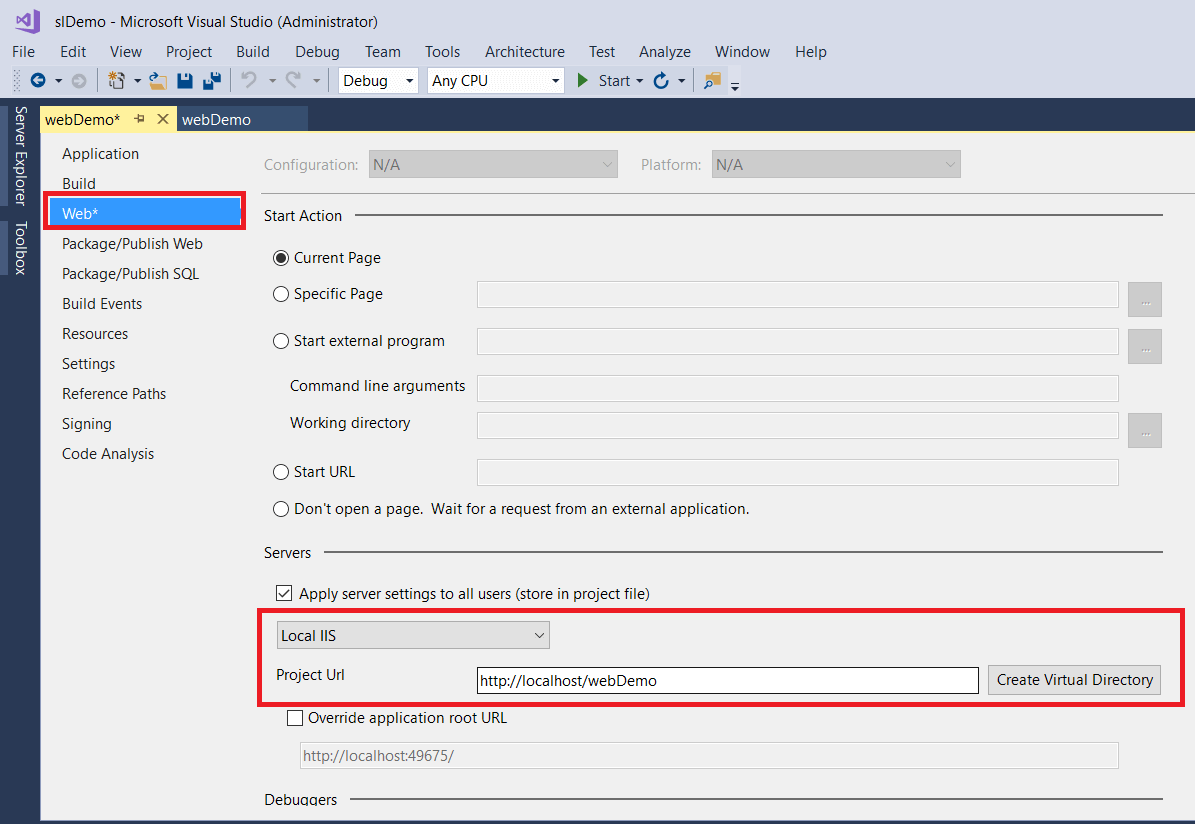Screen dimensions: 1195x824
Task: Select Start external program radio button
Action: [280, 341]
